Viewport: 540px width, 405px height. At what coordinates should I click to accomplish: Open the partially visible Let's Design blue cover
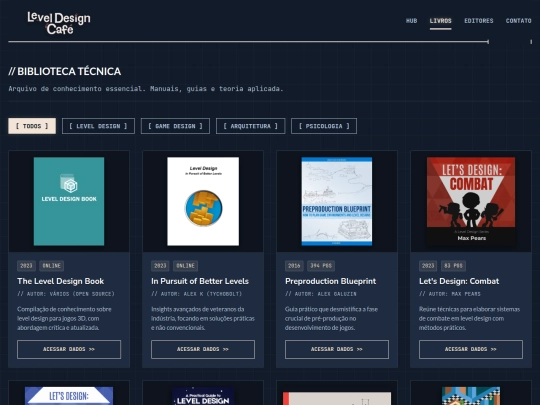(x=69, y=396)
